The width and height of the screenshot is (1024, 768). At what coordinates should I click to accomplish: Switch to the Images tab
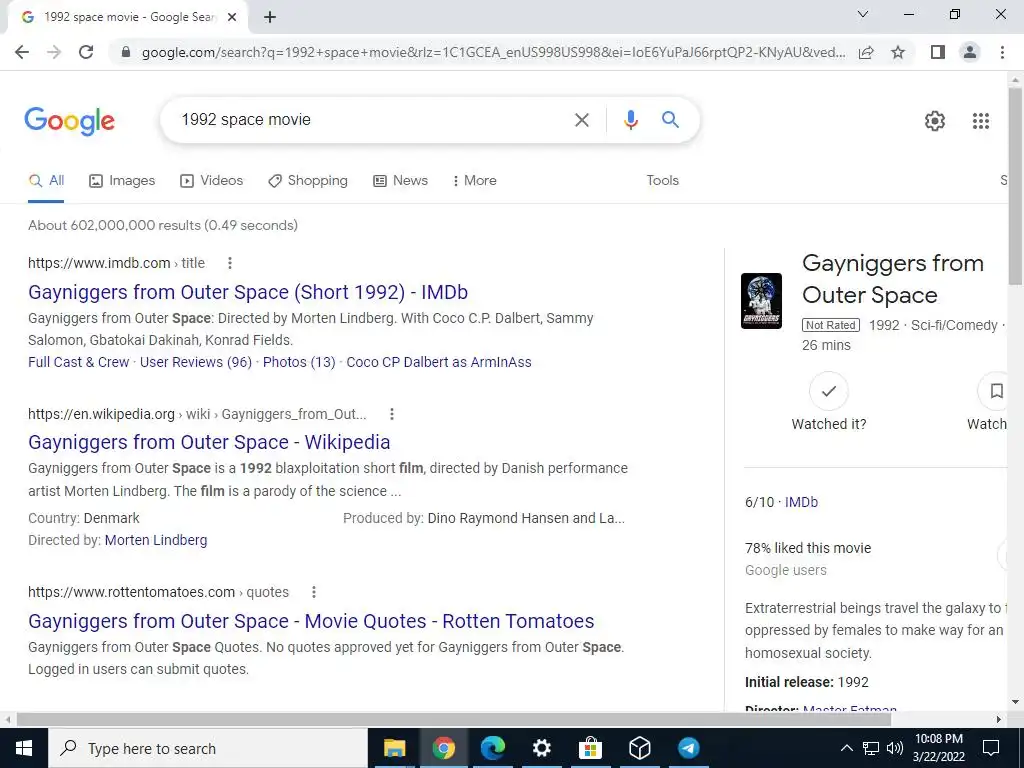coord(122,181)
